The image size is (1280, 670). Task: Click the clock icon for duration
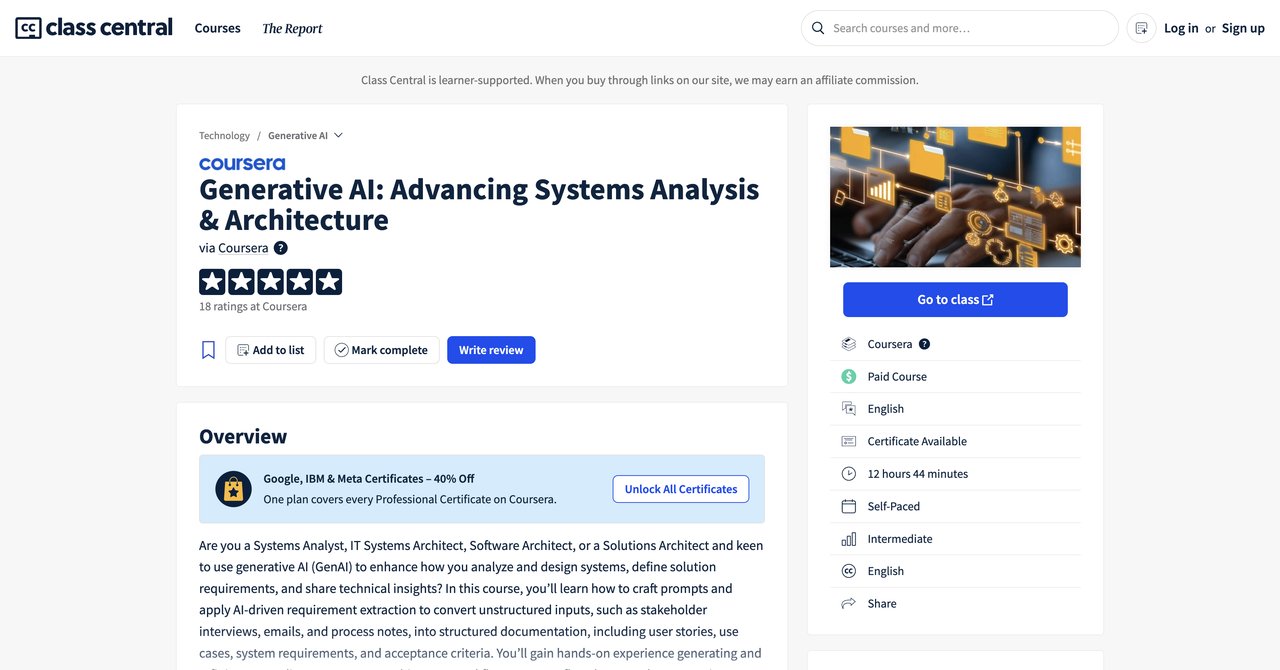coord(849,474)
